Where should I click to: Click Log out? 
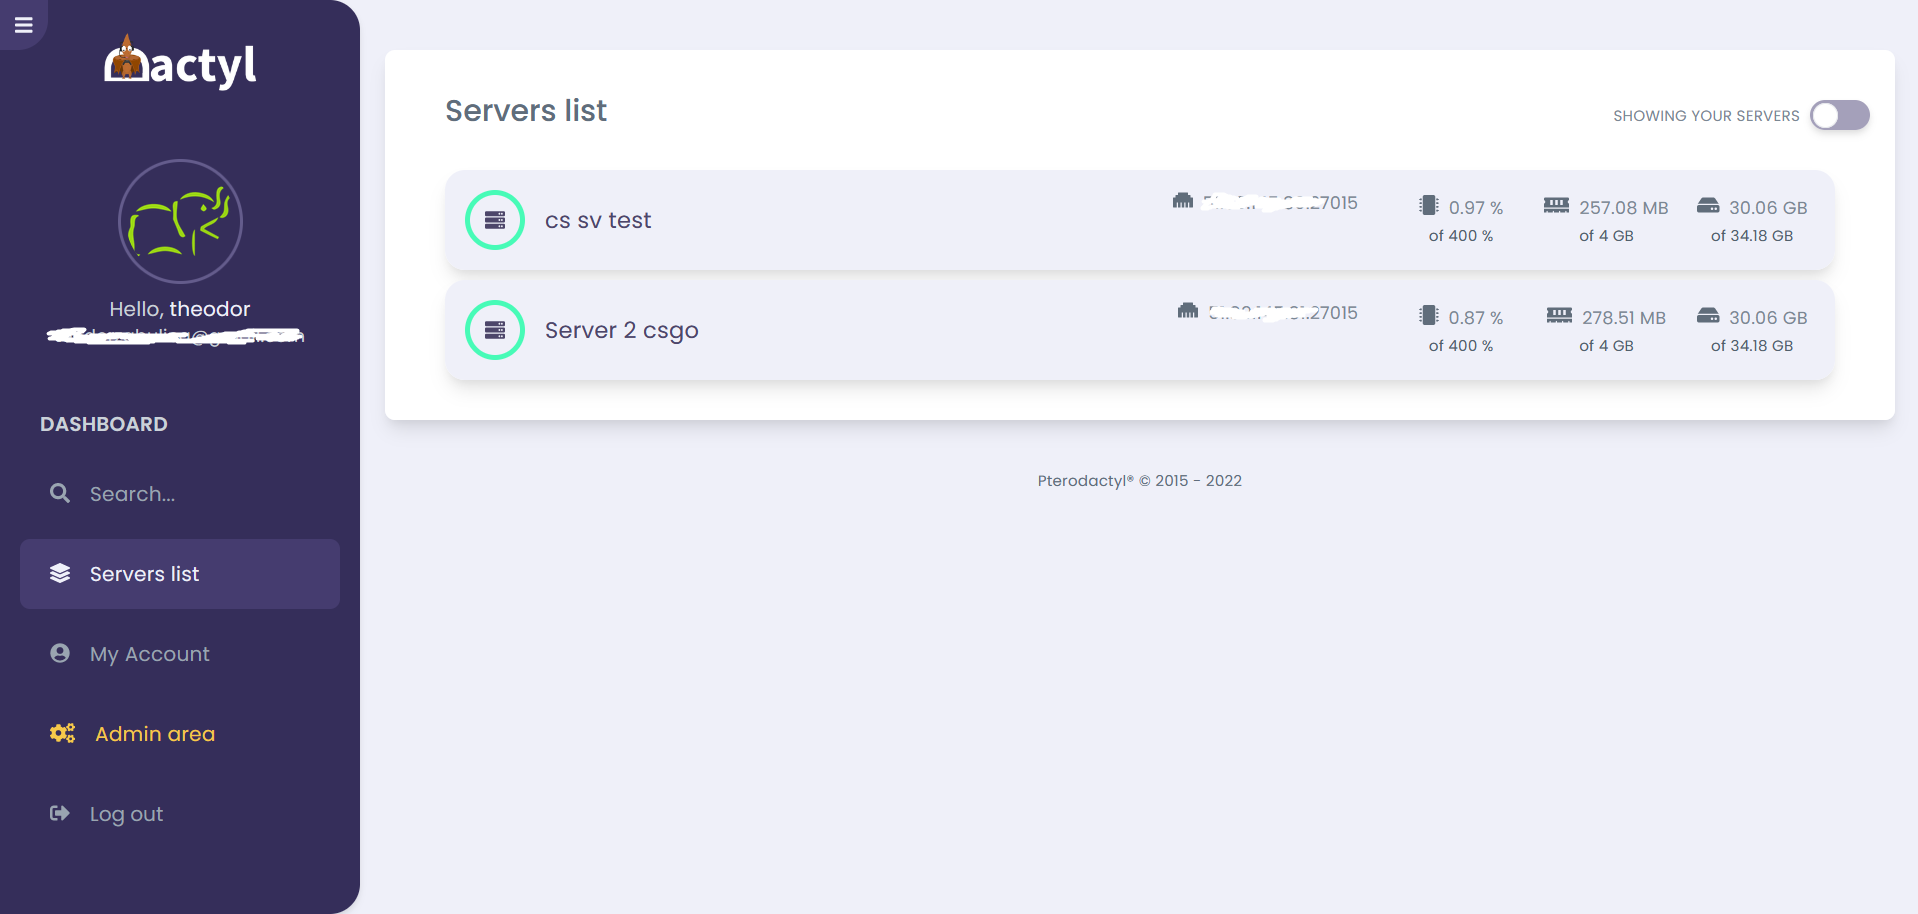[x=126, y=814]
